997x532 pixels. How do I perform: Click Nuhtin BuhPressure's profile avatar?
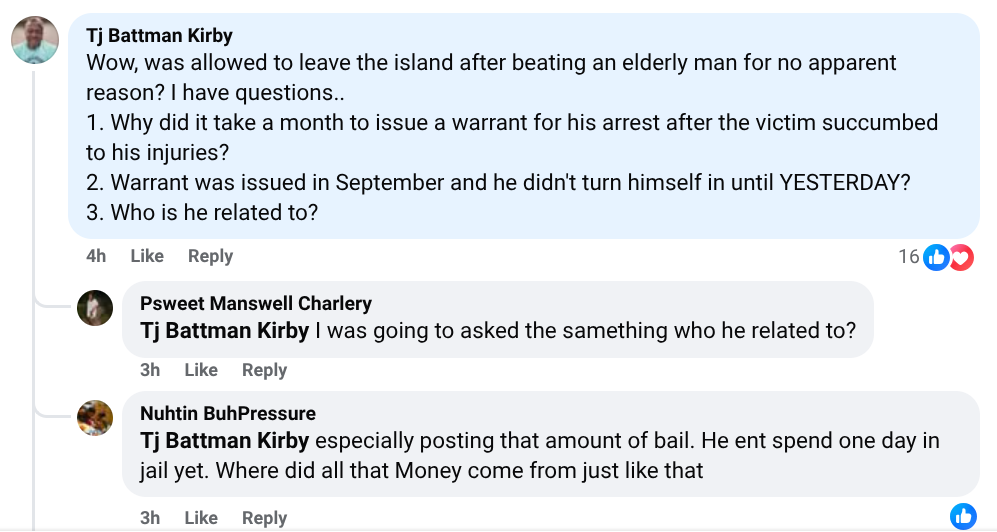(95, 418)
